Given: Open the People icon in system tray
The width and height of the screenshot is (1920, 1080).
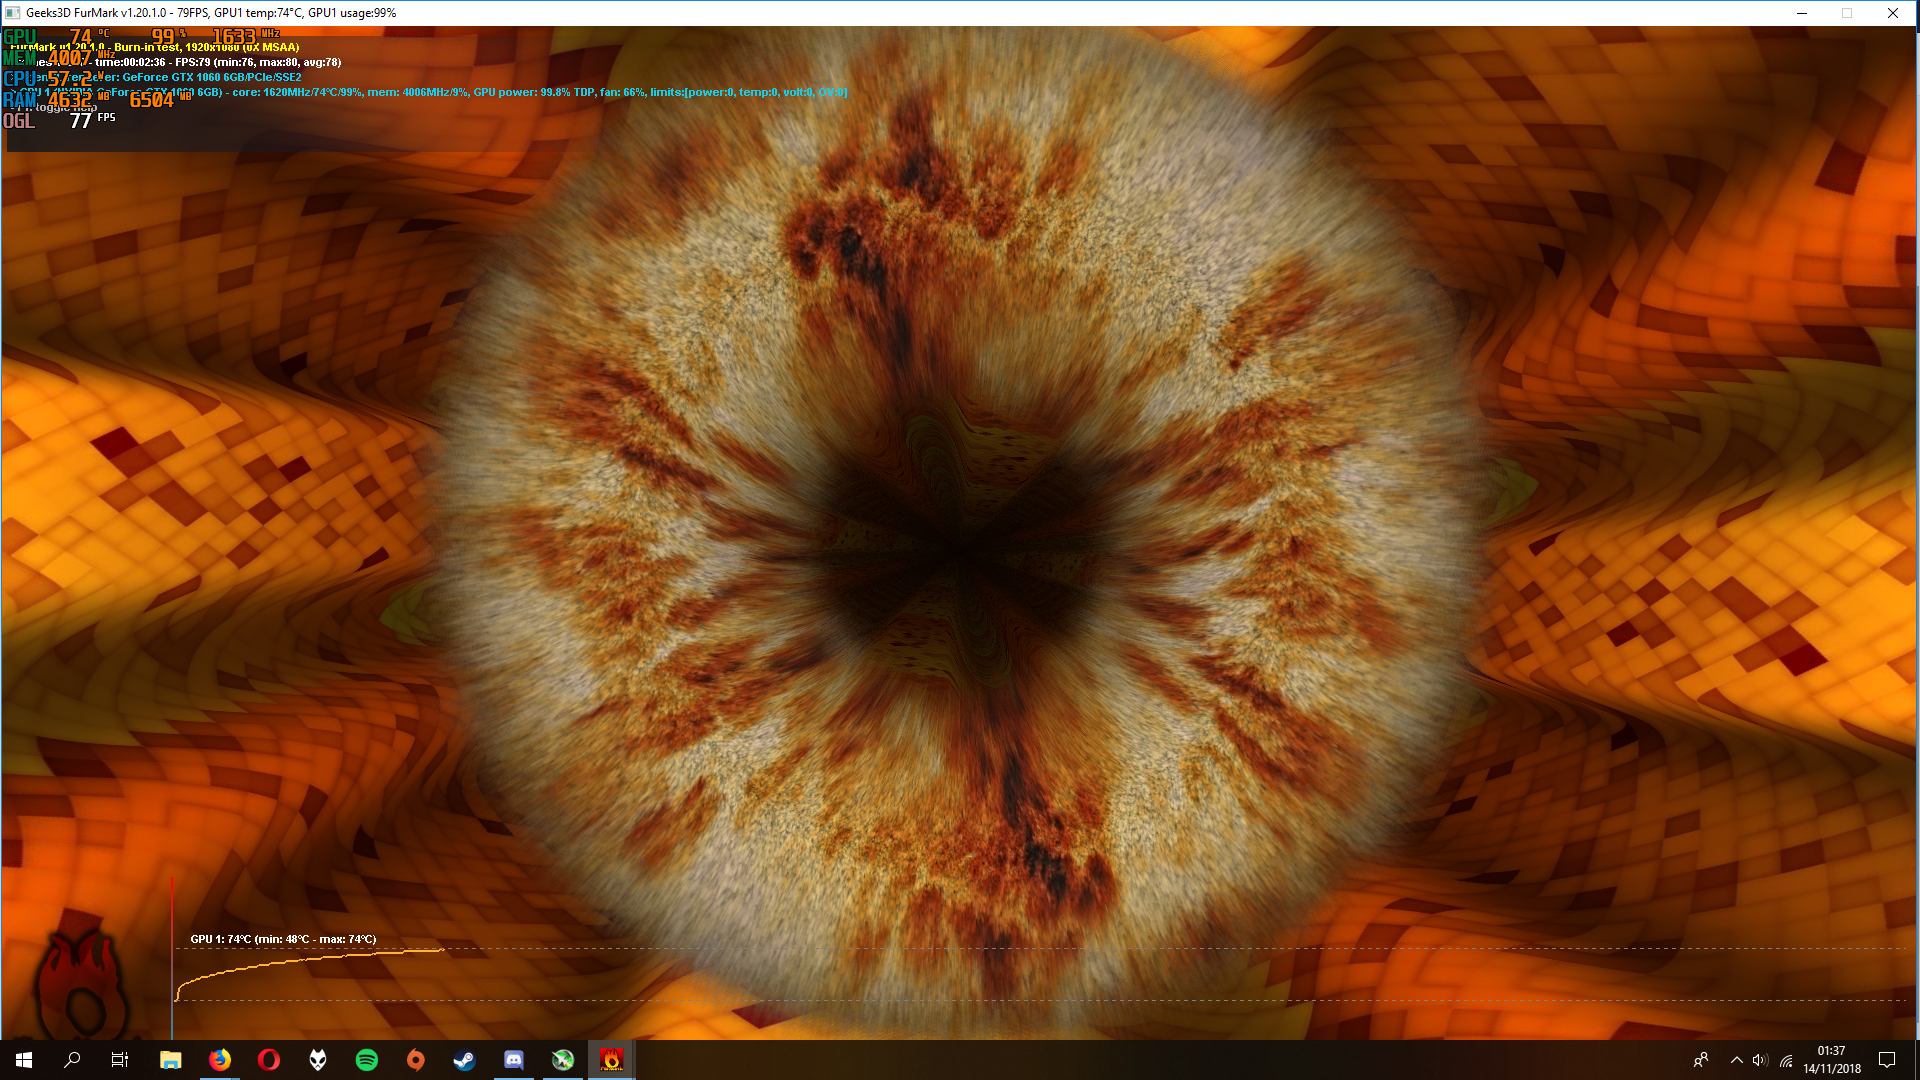Looking at the screenshot, I should 1701,1060.
